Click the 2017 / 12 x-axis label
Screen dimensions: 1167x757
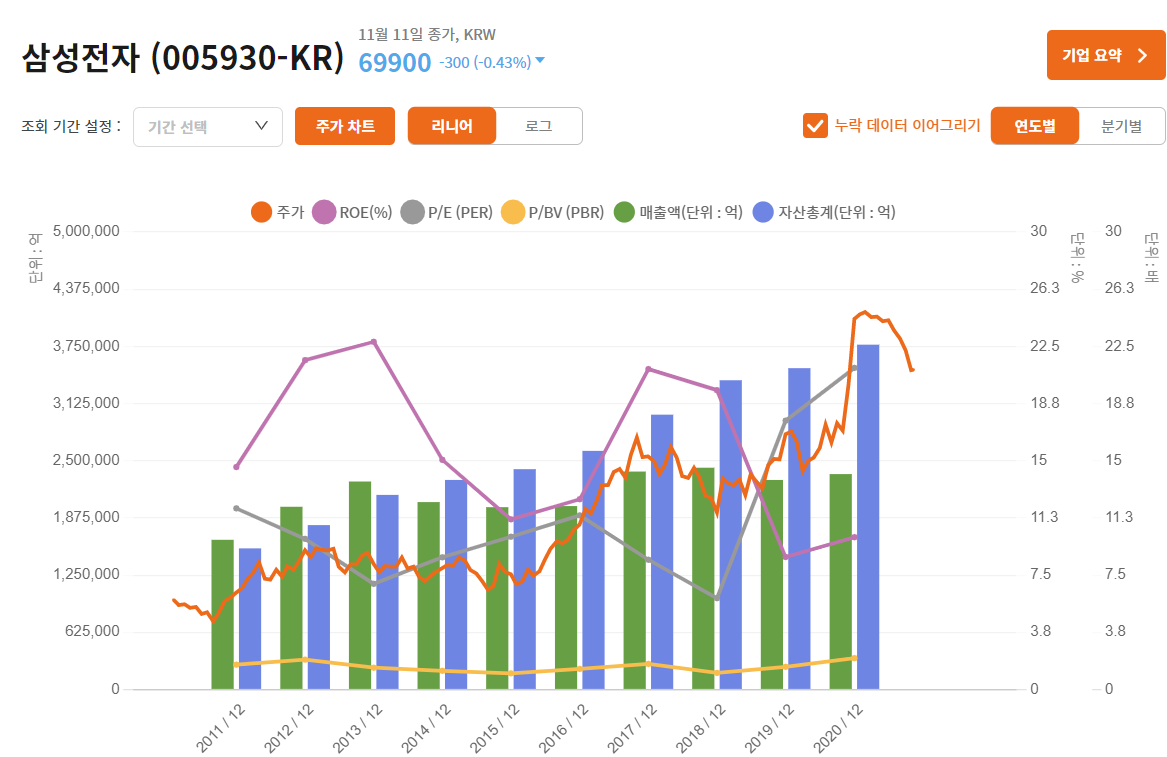tap(632, 728)
